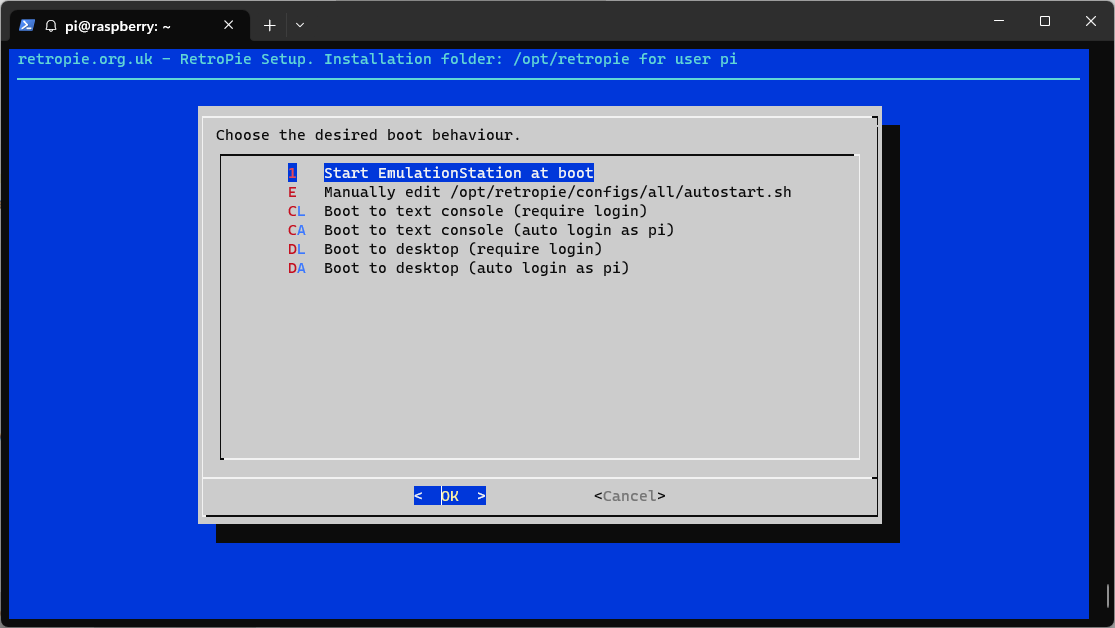
Task: Click the Cancel button
Action: (630, 496)
